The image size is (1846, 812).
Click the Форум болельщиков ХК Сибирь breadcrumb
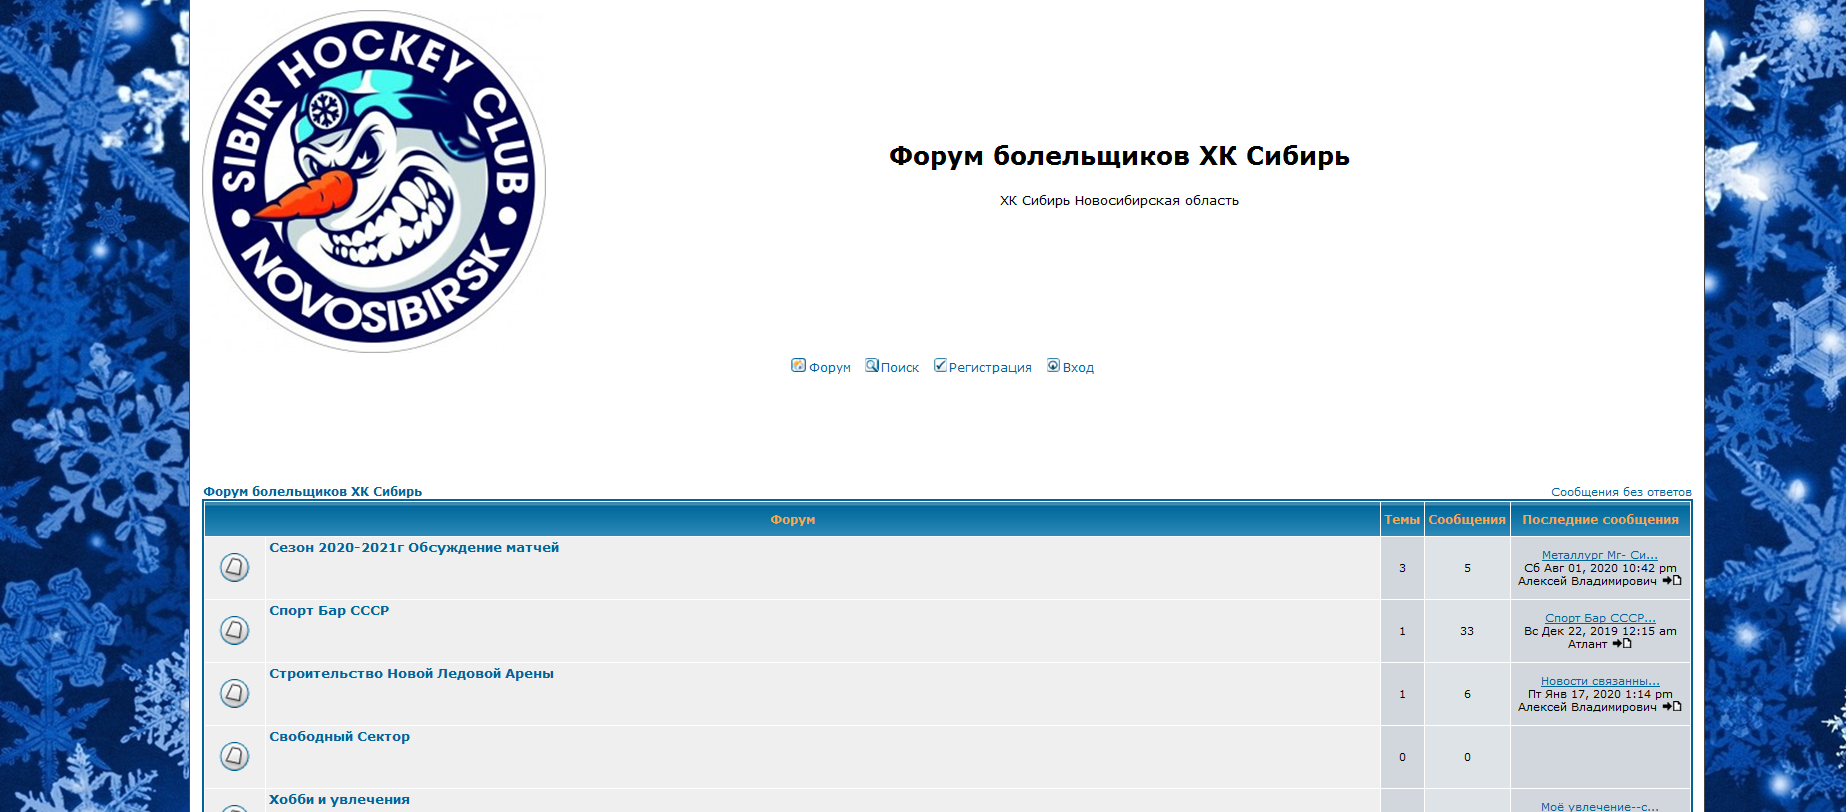coord(312,492)
